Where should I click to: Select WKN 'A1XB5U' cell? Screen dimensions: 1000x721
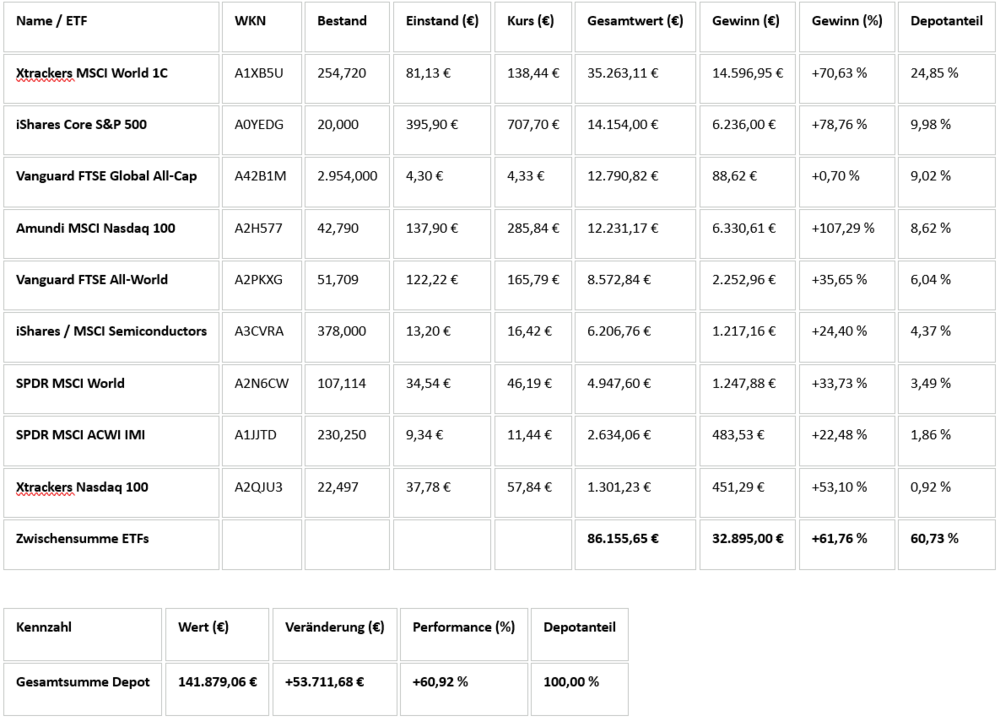tap(261, 79)
